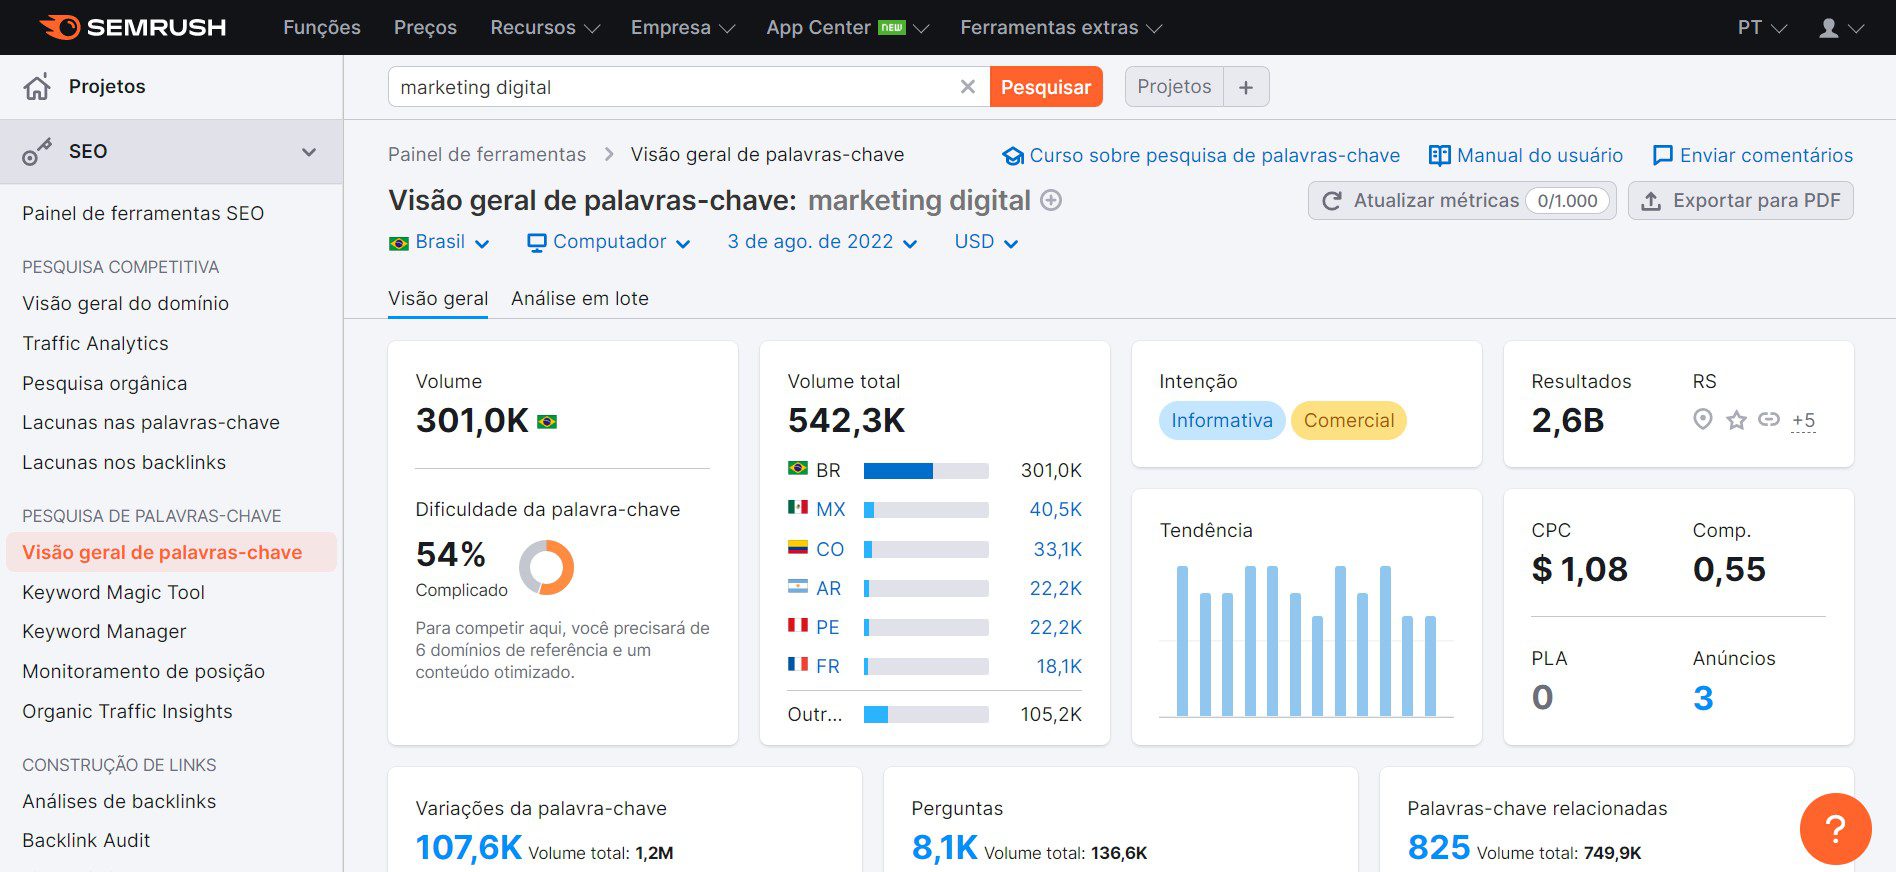Open Preços in top navigation
The width and height of the screenshot is (1896, 872).
click(x=425, y=28)
